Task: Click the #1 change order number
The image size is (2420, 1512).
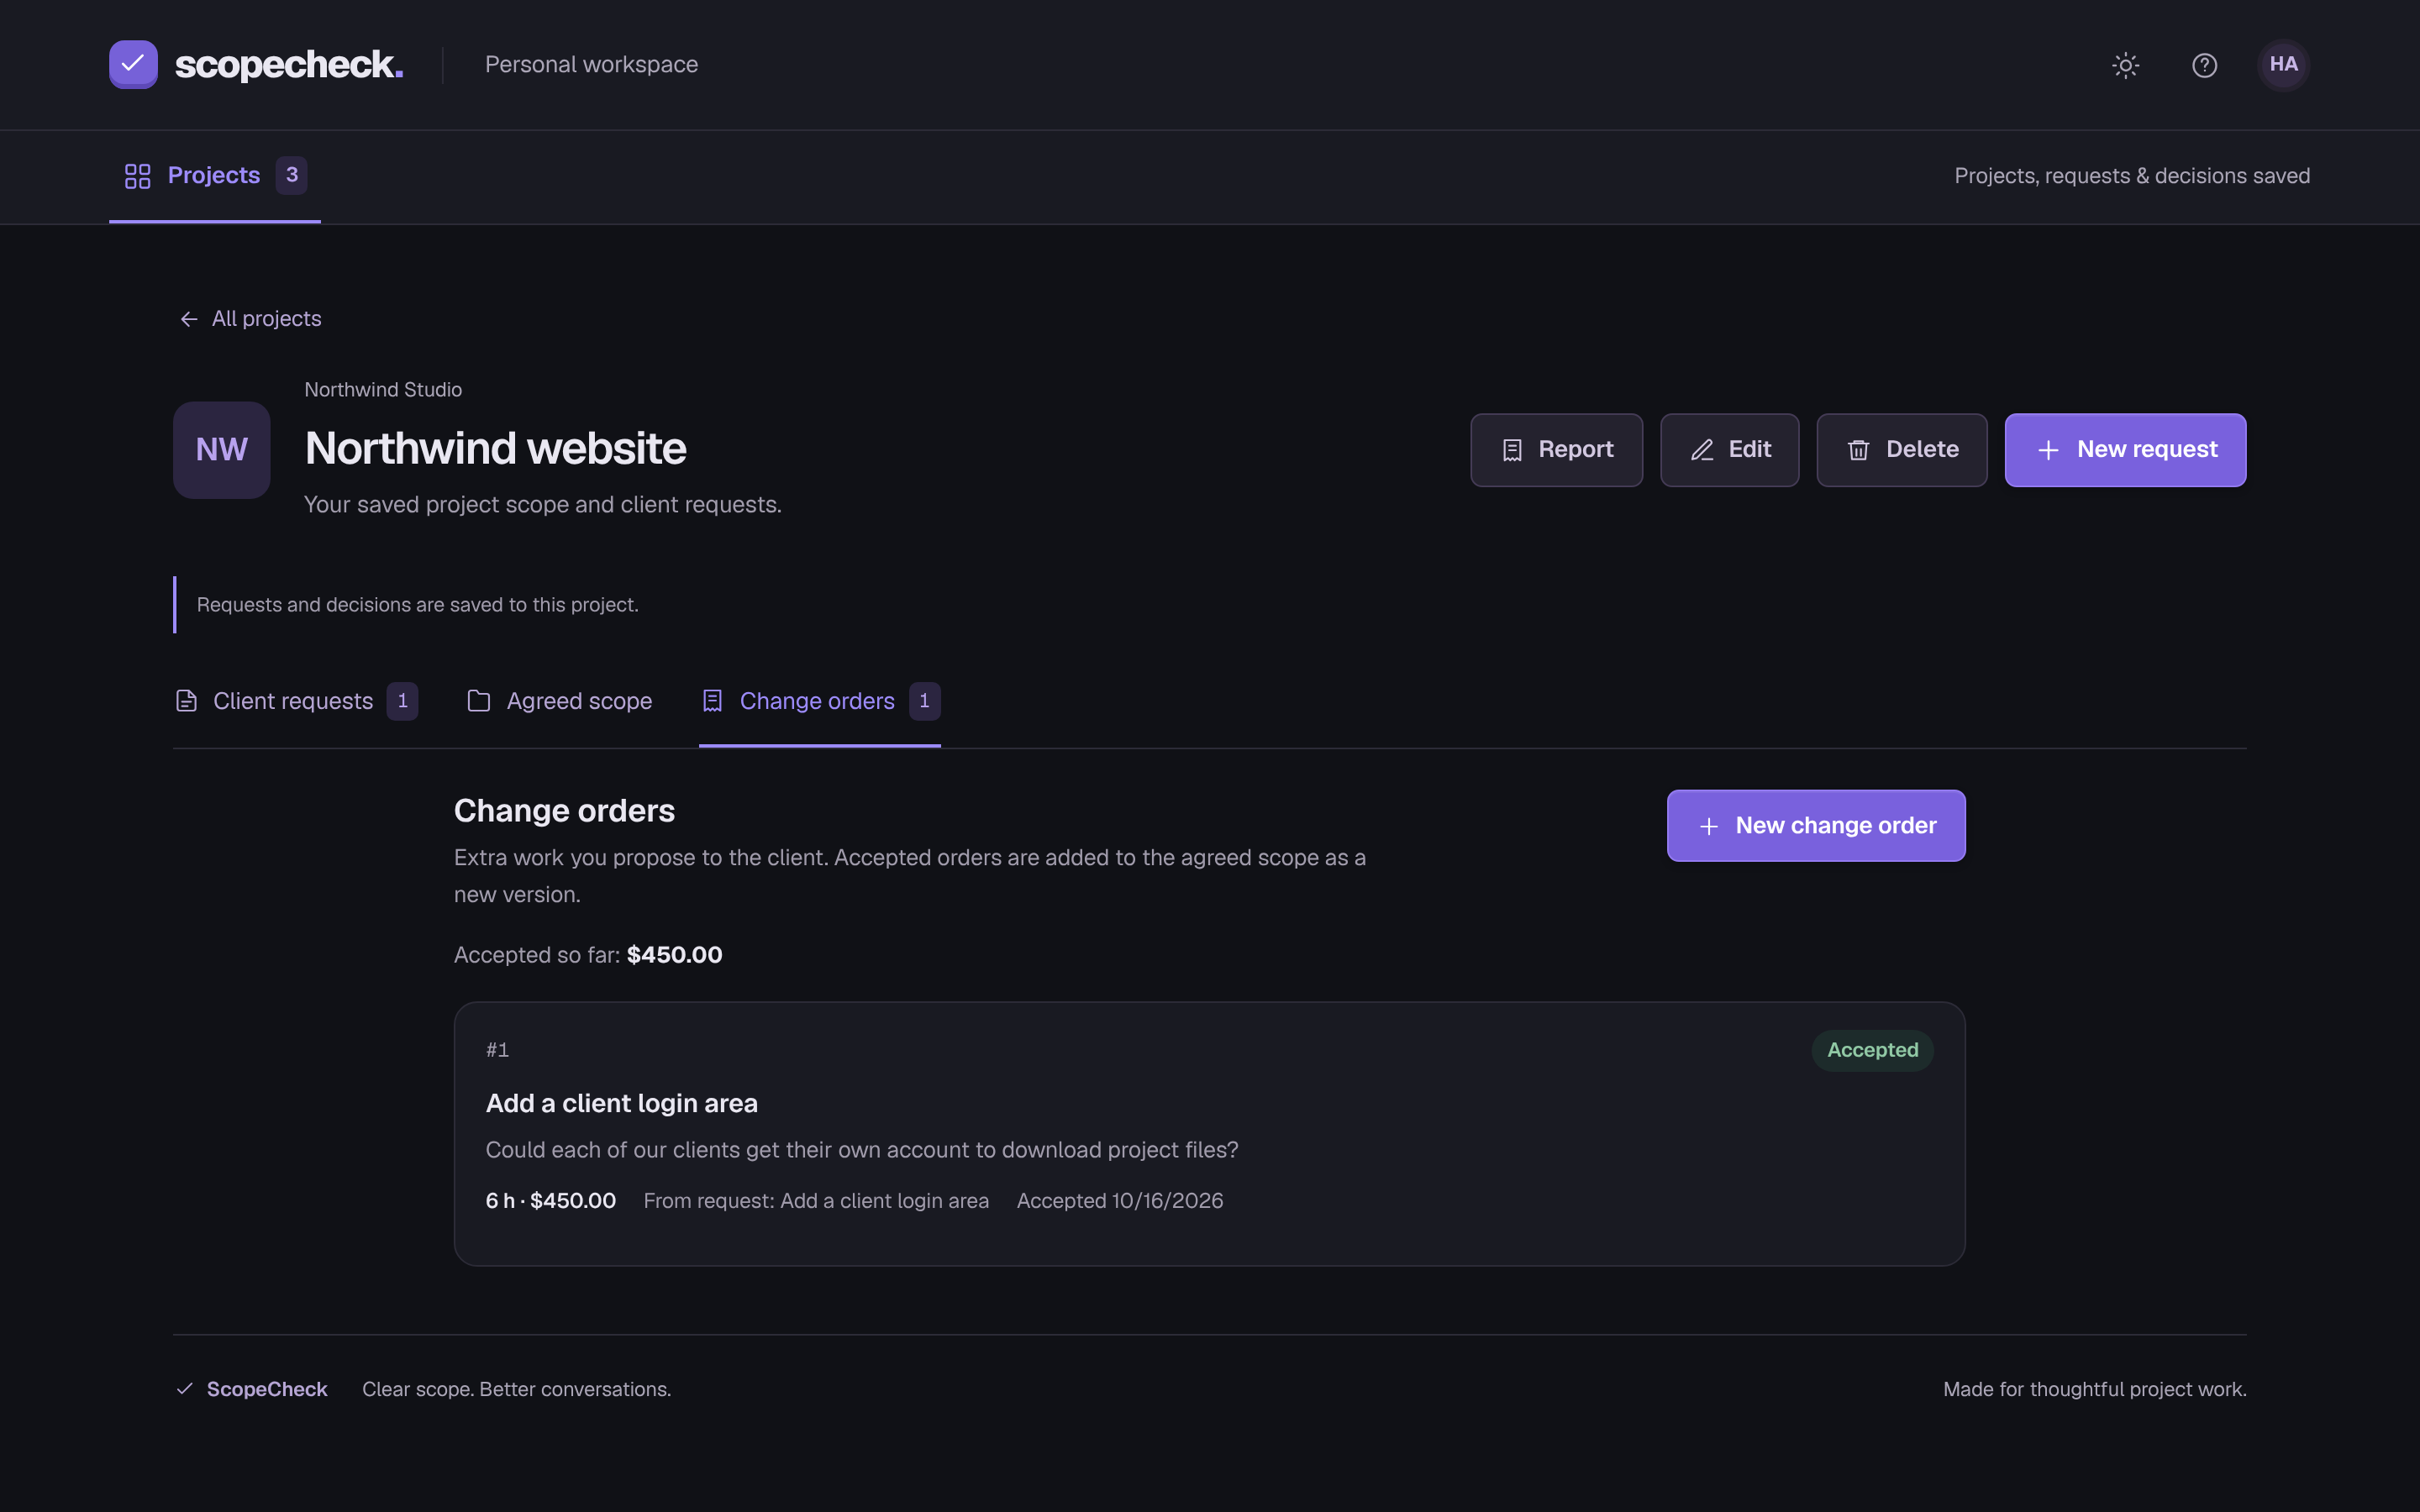Action: click(497, 1050)
